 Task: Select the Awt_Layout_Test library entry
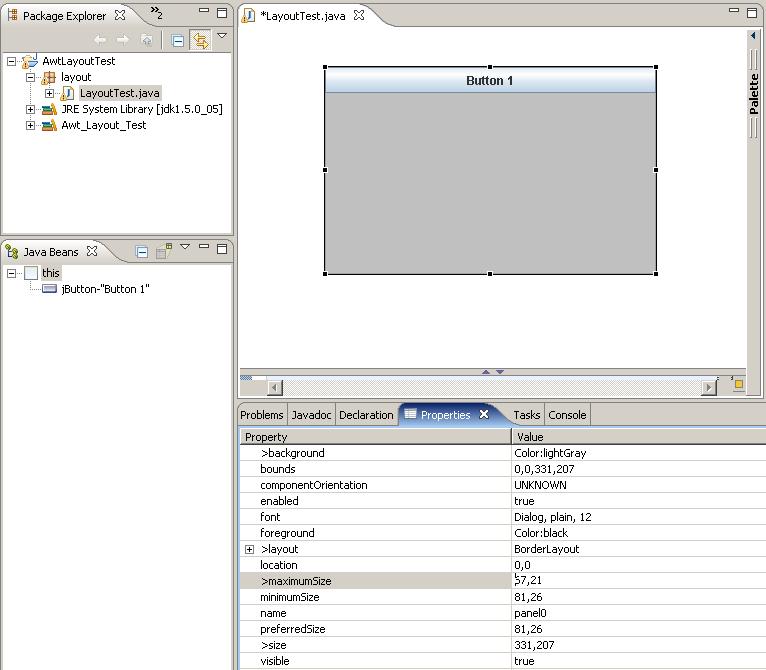pyautogui.click(x=103, y=125)
